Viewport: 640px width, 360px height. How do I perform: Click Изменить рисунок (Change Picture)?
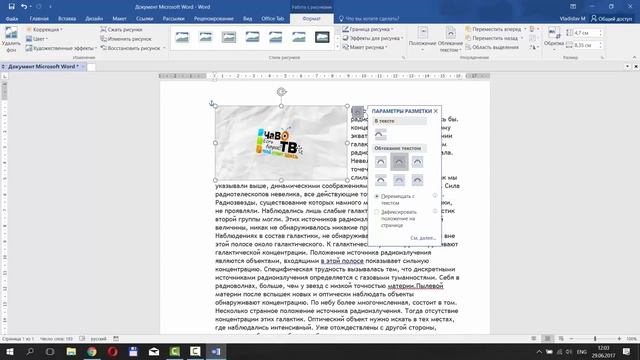(x=126, y=39)
